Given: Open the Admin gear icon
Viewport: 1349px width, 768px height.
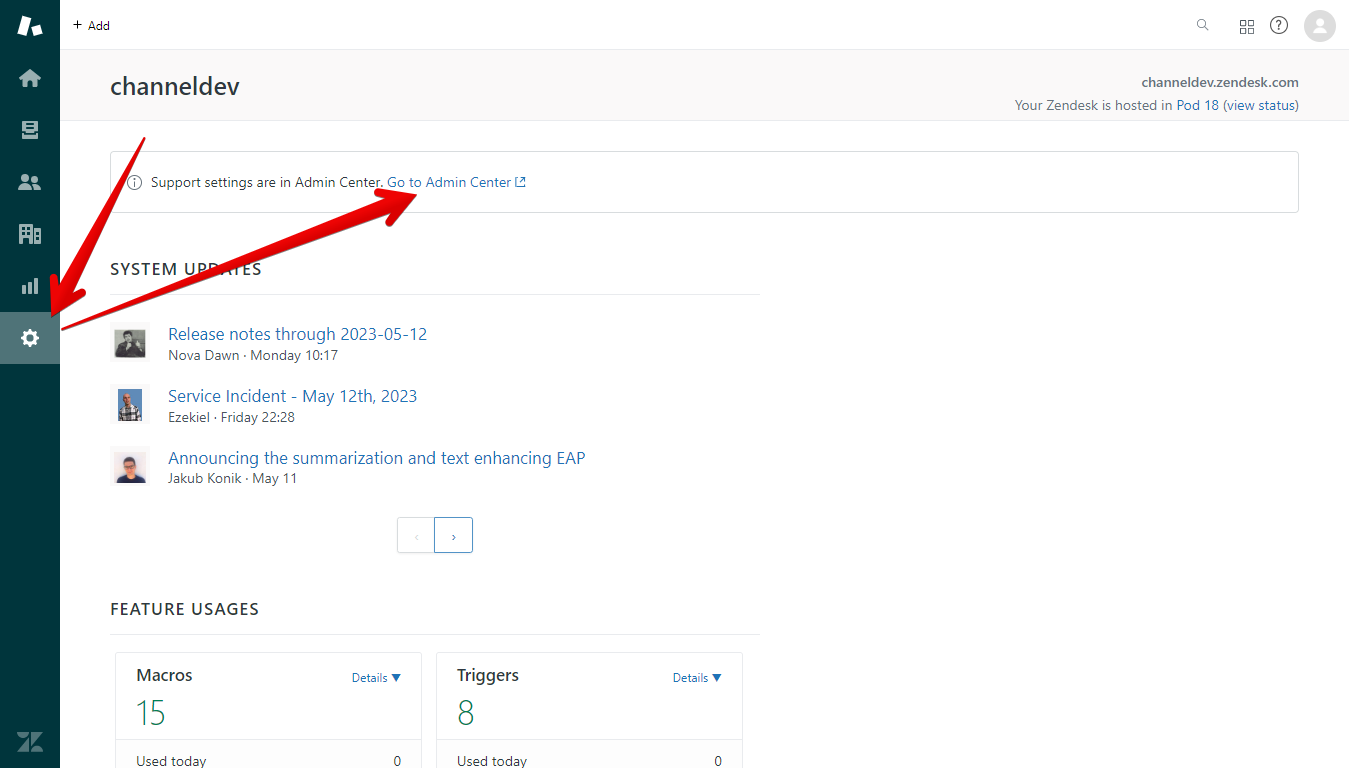Looking at the screenshot, I should [x=30, y=338].
